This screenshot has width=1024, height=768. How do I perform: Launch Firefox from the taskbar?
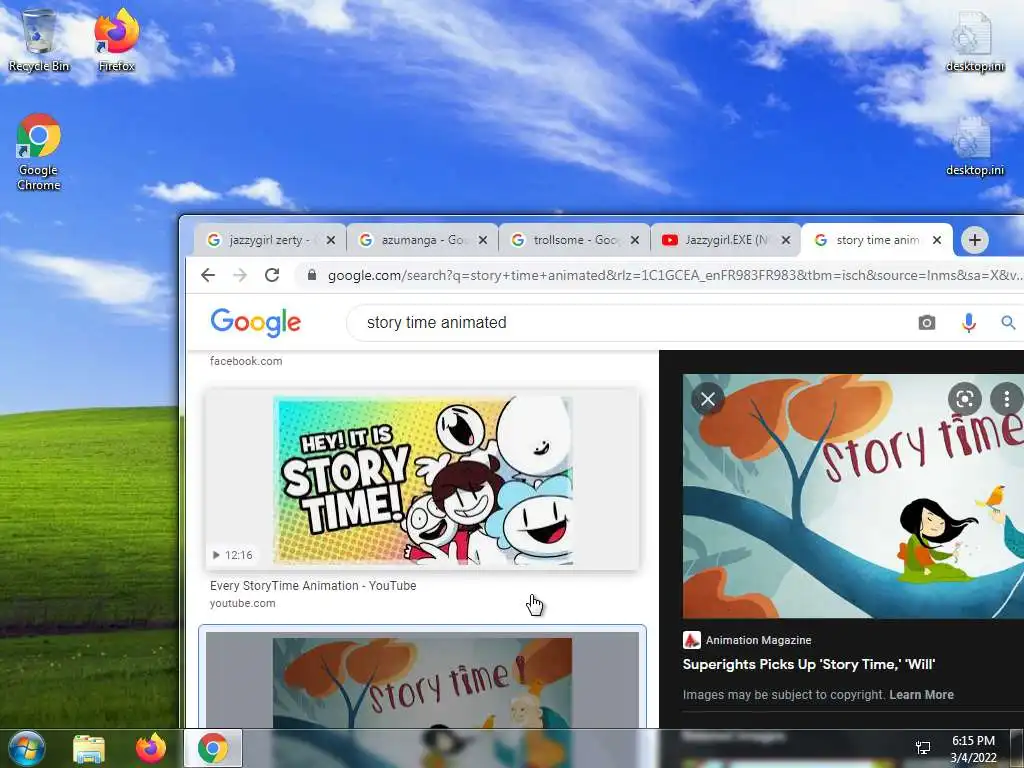151,748
